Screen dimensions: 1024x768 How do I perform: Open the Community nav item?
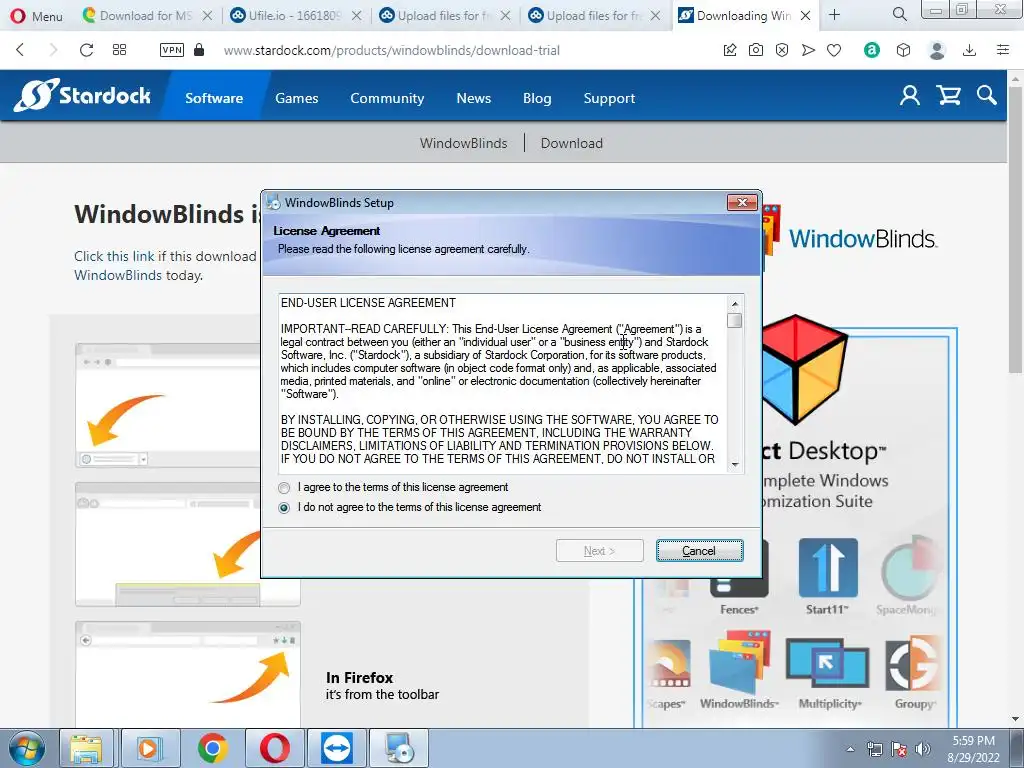(x=387, y=98)
